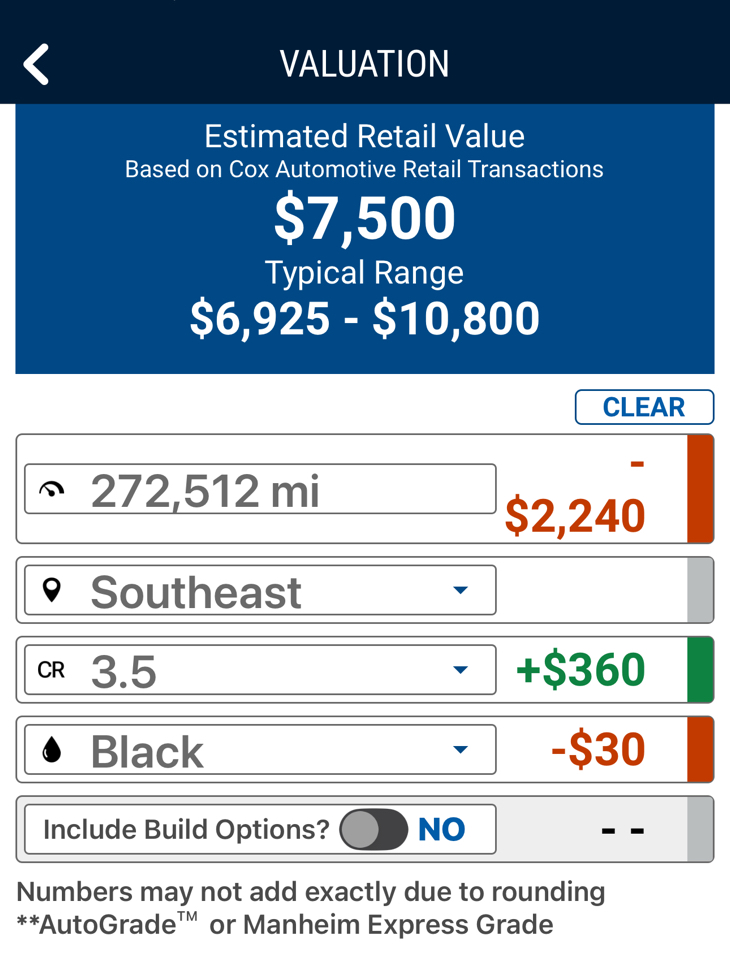Screen dimensions: 730x960
Task: Tap the odometer speedometer icon
Action: coord(52,489)
